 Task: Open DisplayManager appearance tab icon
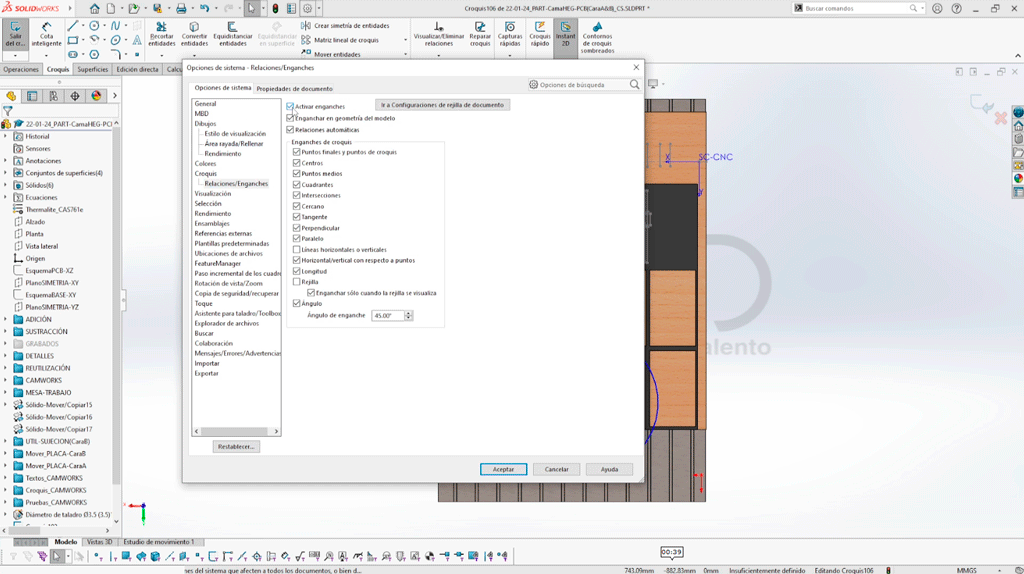click(x=96, y=96)
